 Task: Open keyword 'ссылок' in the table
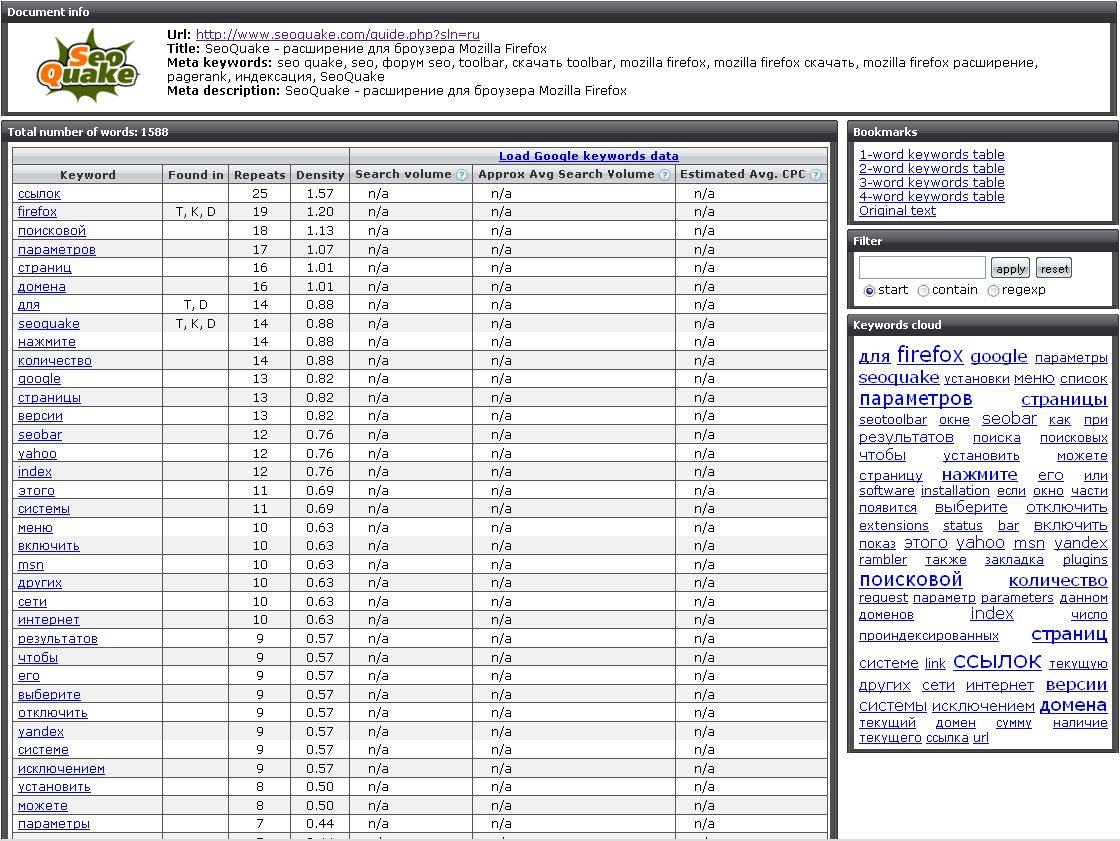click(39, 194)
